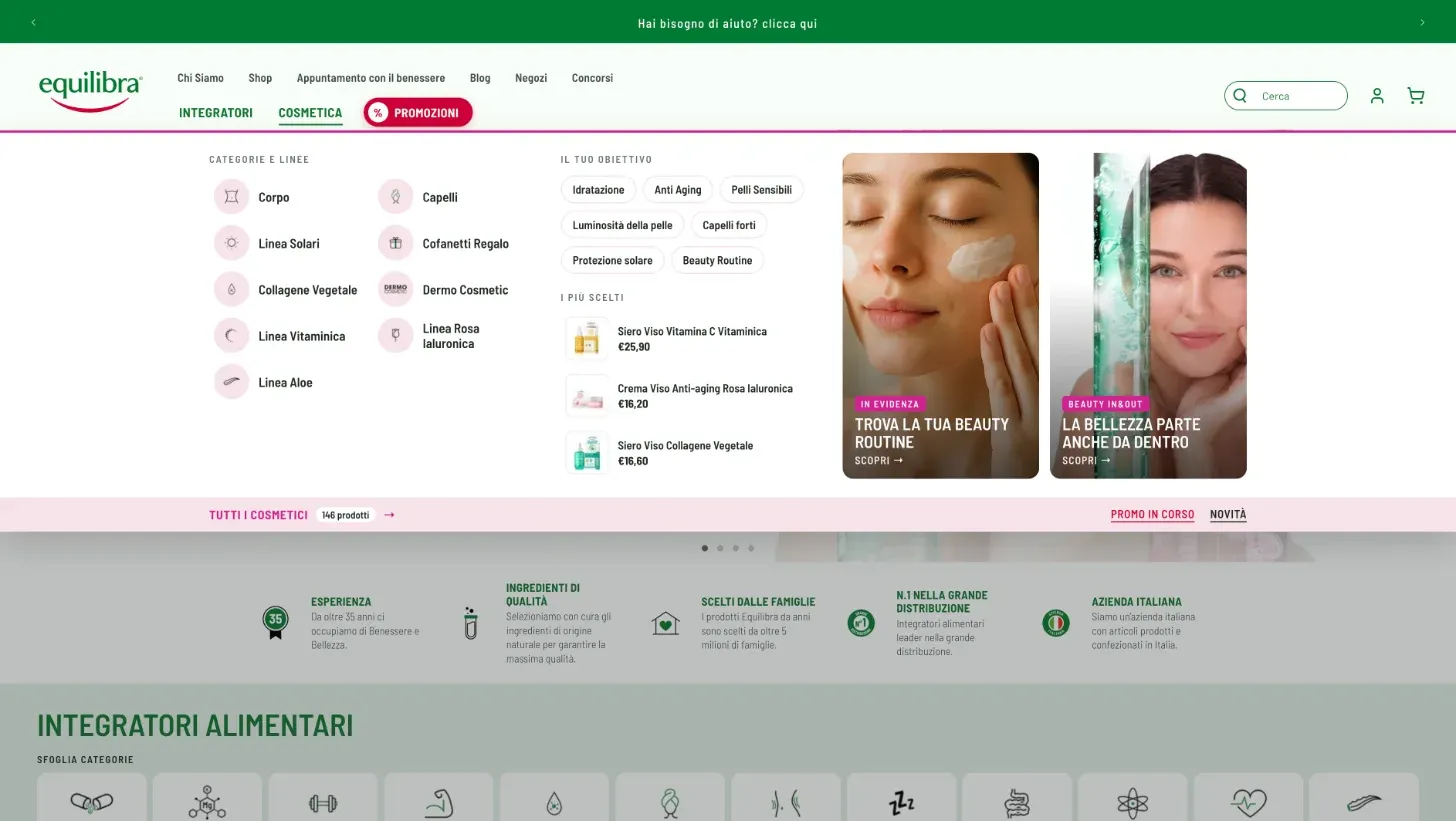
Task: Open the Blog menu item
Action: tap(480, 78)
